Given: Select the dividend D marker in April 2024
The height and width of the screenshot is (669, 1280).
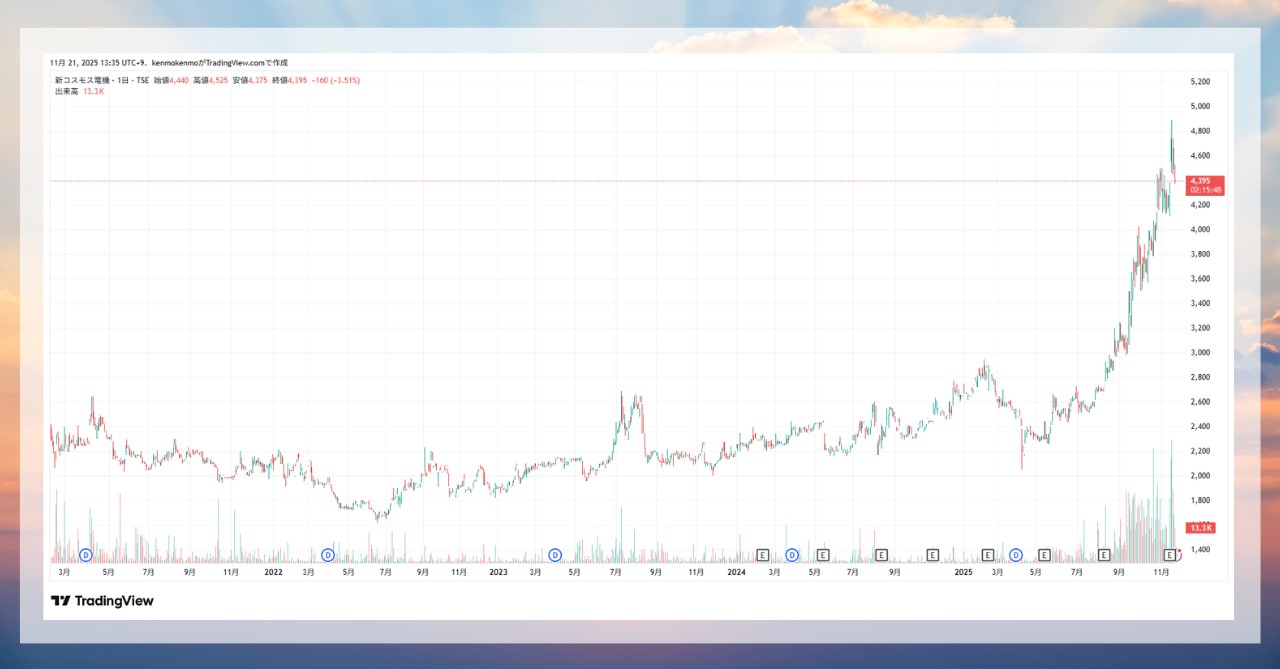Looking at the screenshot, I should click(792, 554).
